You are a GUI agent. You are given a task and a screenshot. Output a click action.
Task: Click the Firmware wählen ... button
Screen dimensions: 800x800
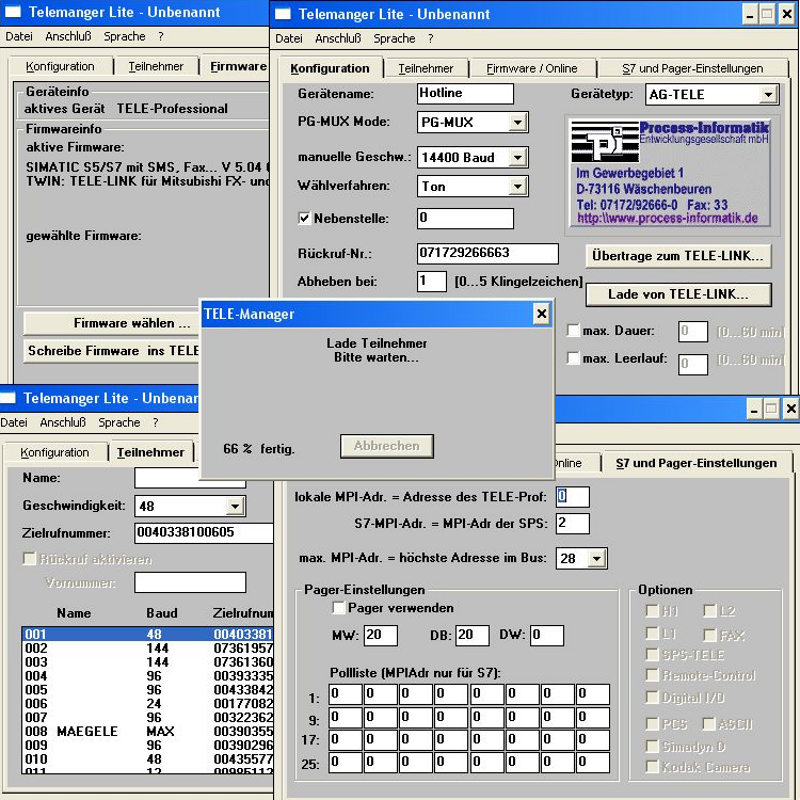pos(111,323)
